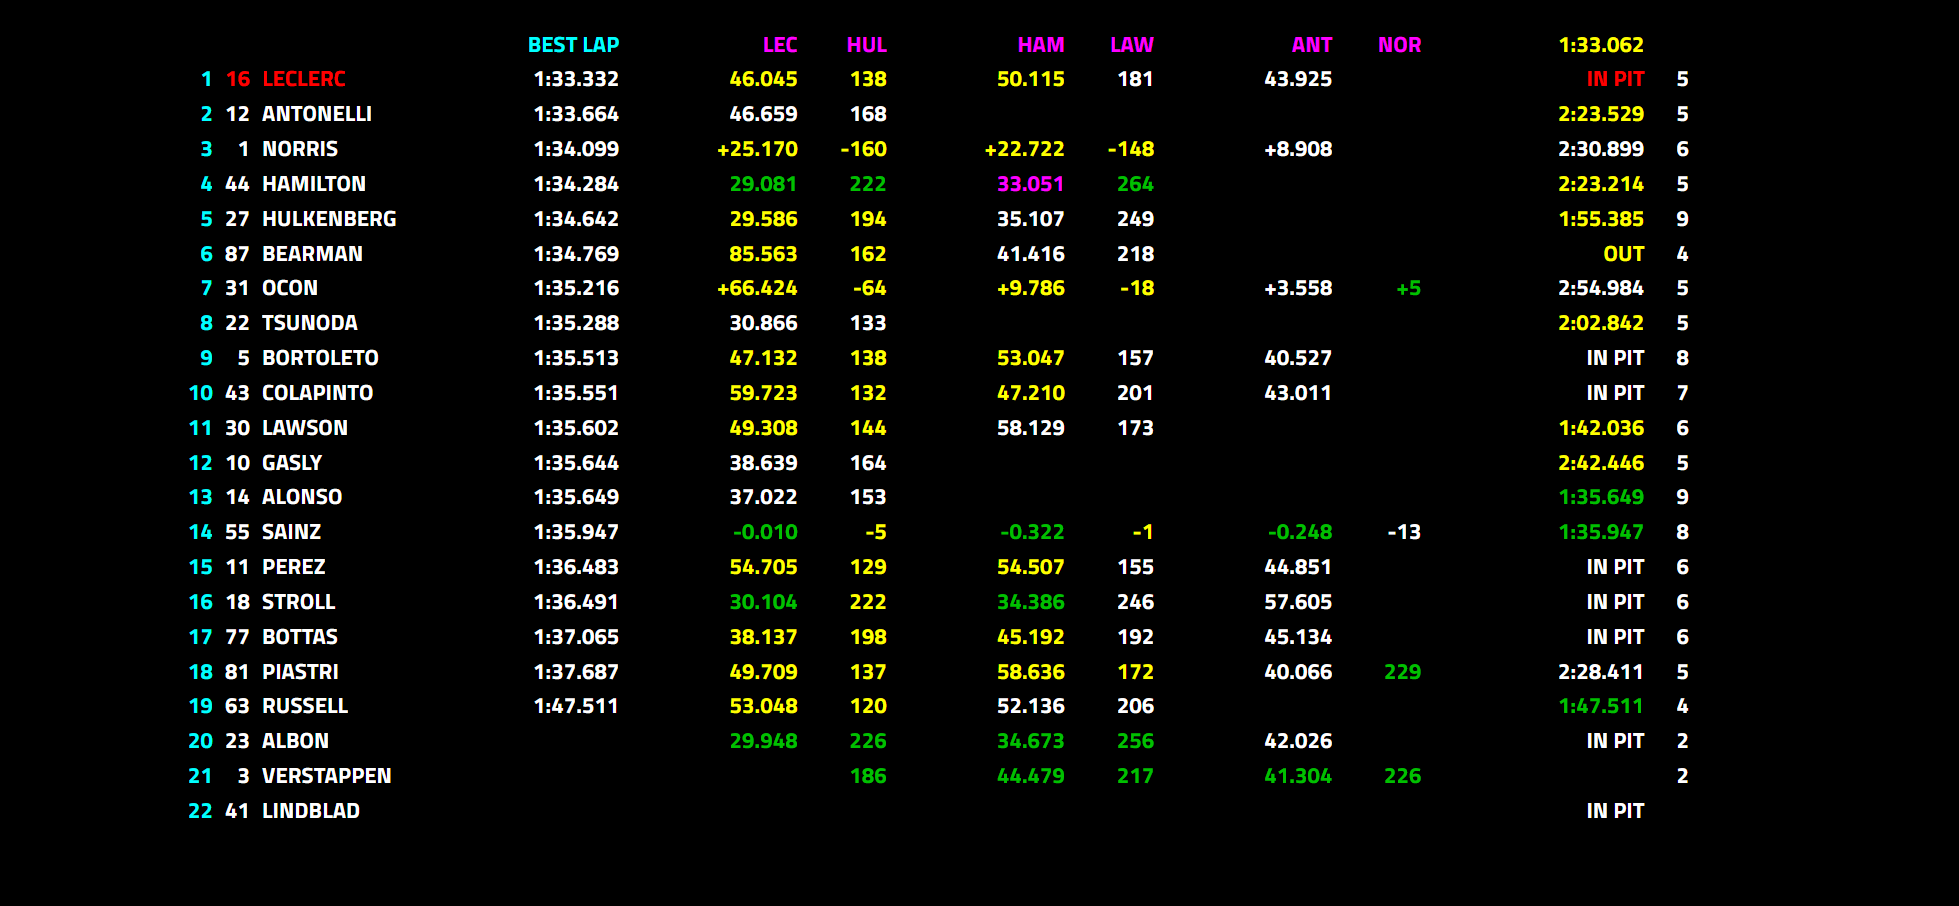Image resolution: width=1959 pixels, height=906 pixels.
Task: Select driver name SAINZ
Action: point(292,532)
